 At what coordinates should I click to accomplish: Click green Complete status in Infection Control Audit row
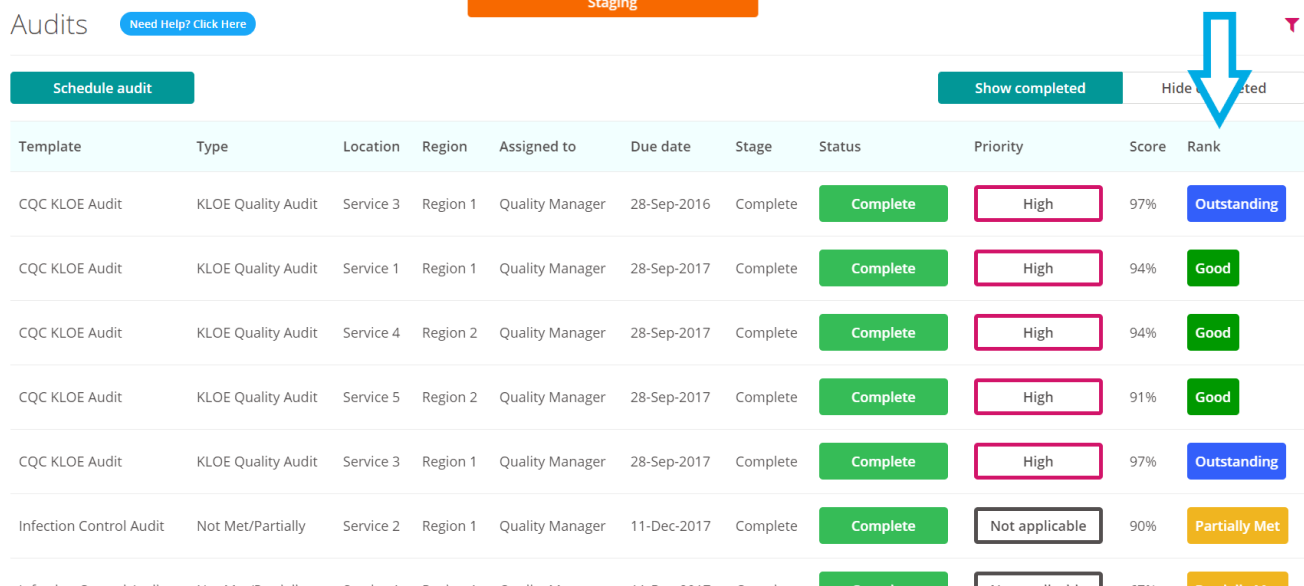[x=883, y=526]
